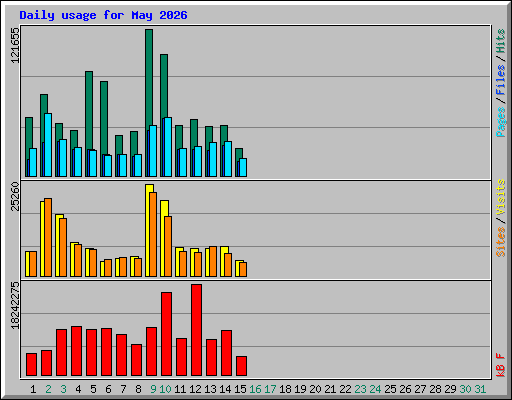Click day 7 on the x-axis
Image resolution: width=512 pixels, height=400 pixels.
click(123, 389)
